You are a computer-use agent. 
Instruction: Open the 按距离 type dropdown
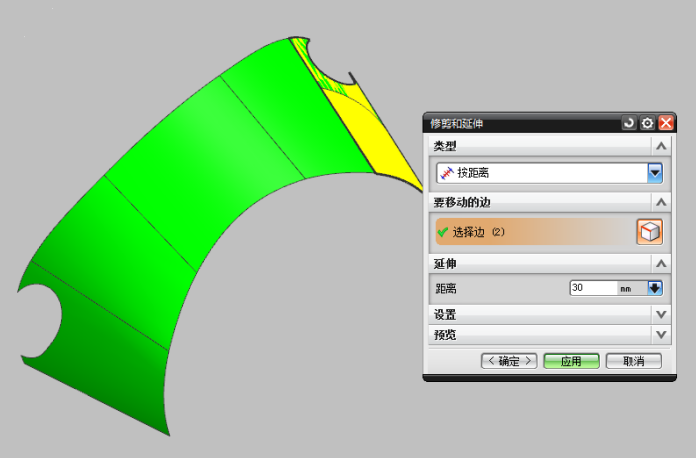(655, 173)
